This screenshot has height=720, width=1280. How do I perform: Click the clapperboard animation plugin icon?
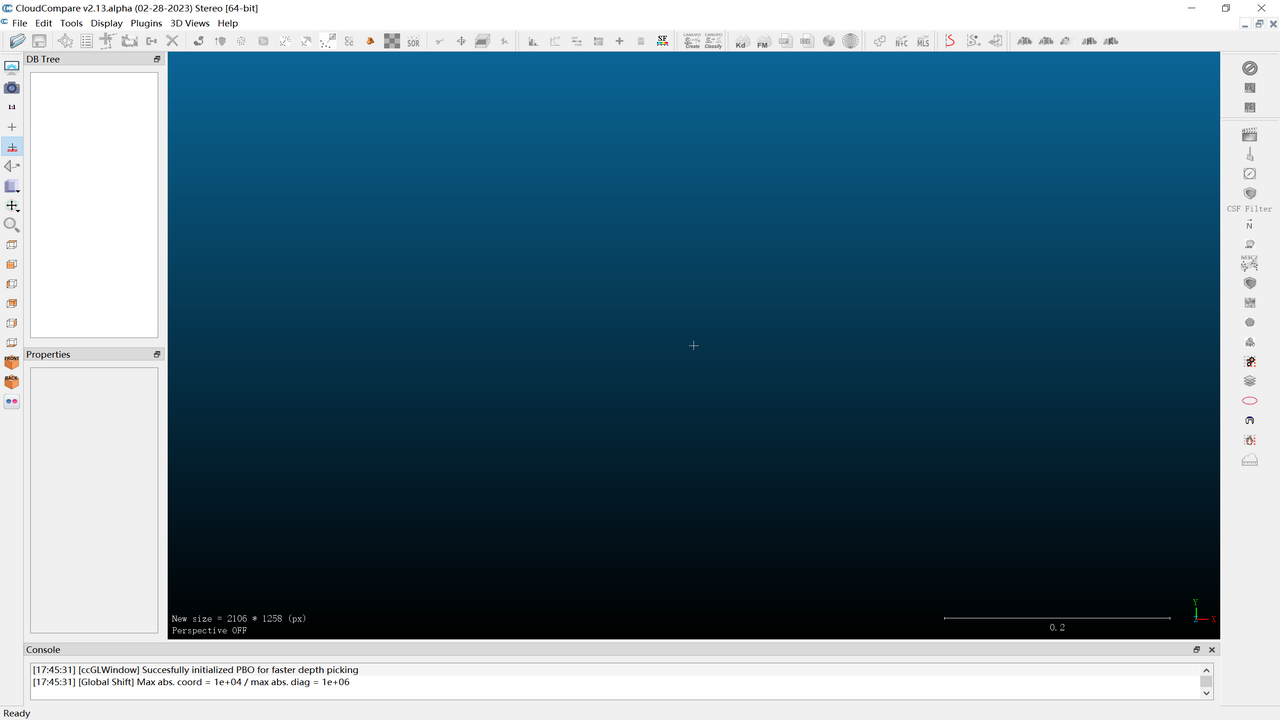[x=1249, y=134]
